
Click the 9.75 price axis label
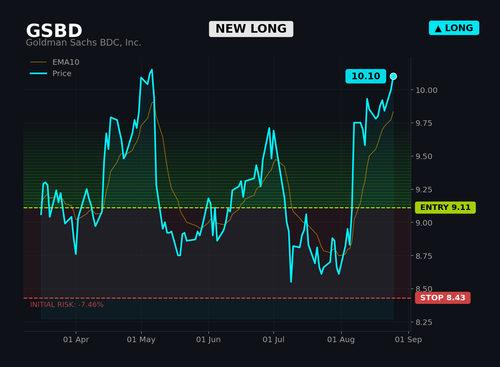(424, 123)
